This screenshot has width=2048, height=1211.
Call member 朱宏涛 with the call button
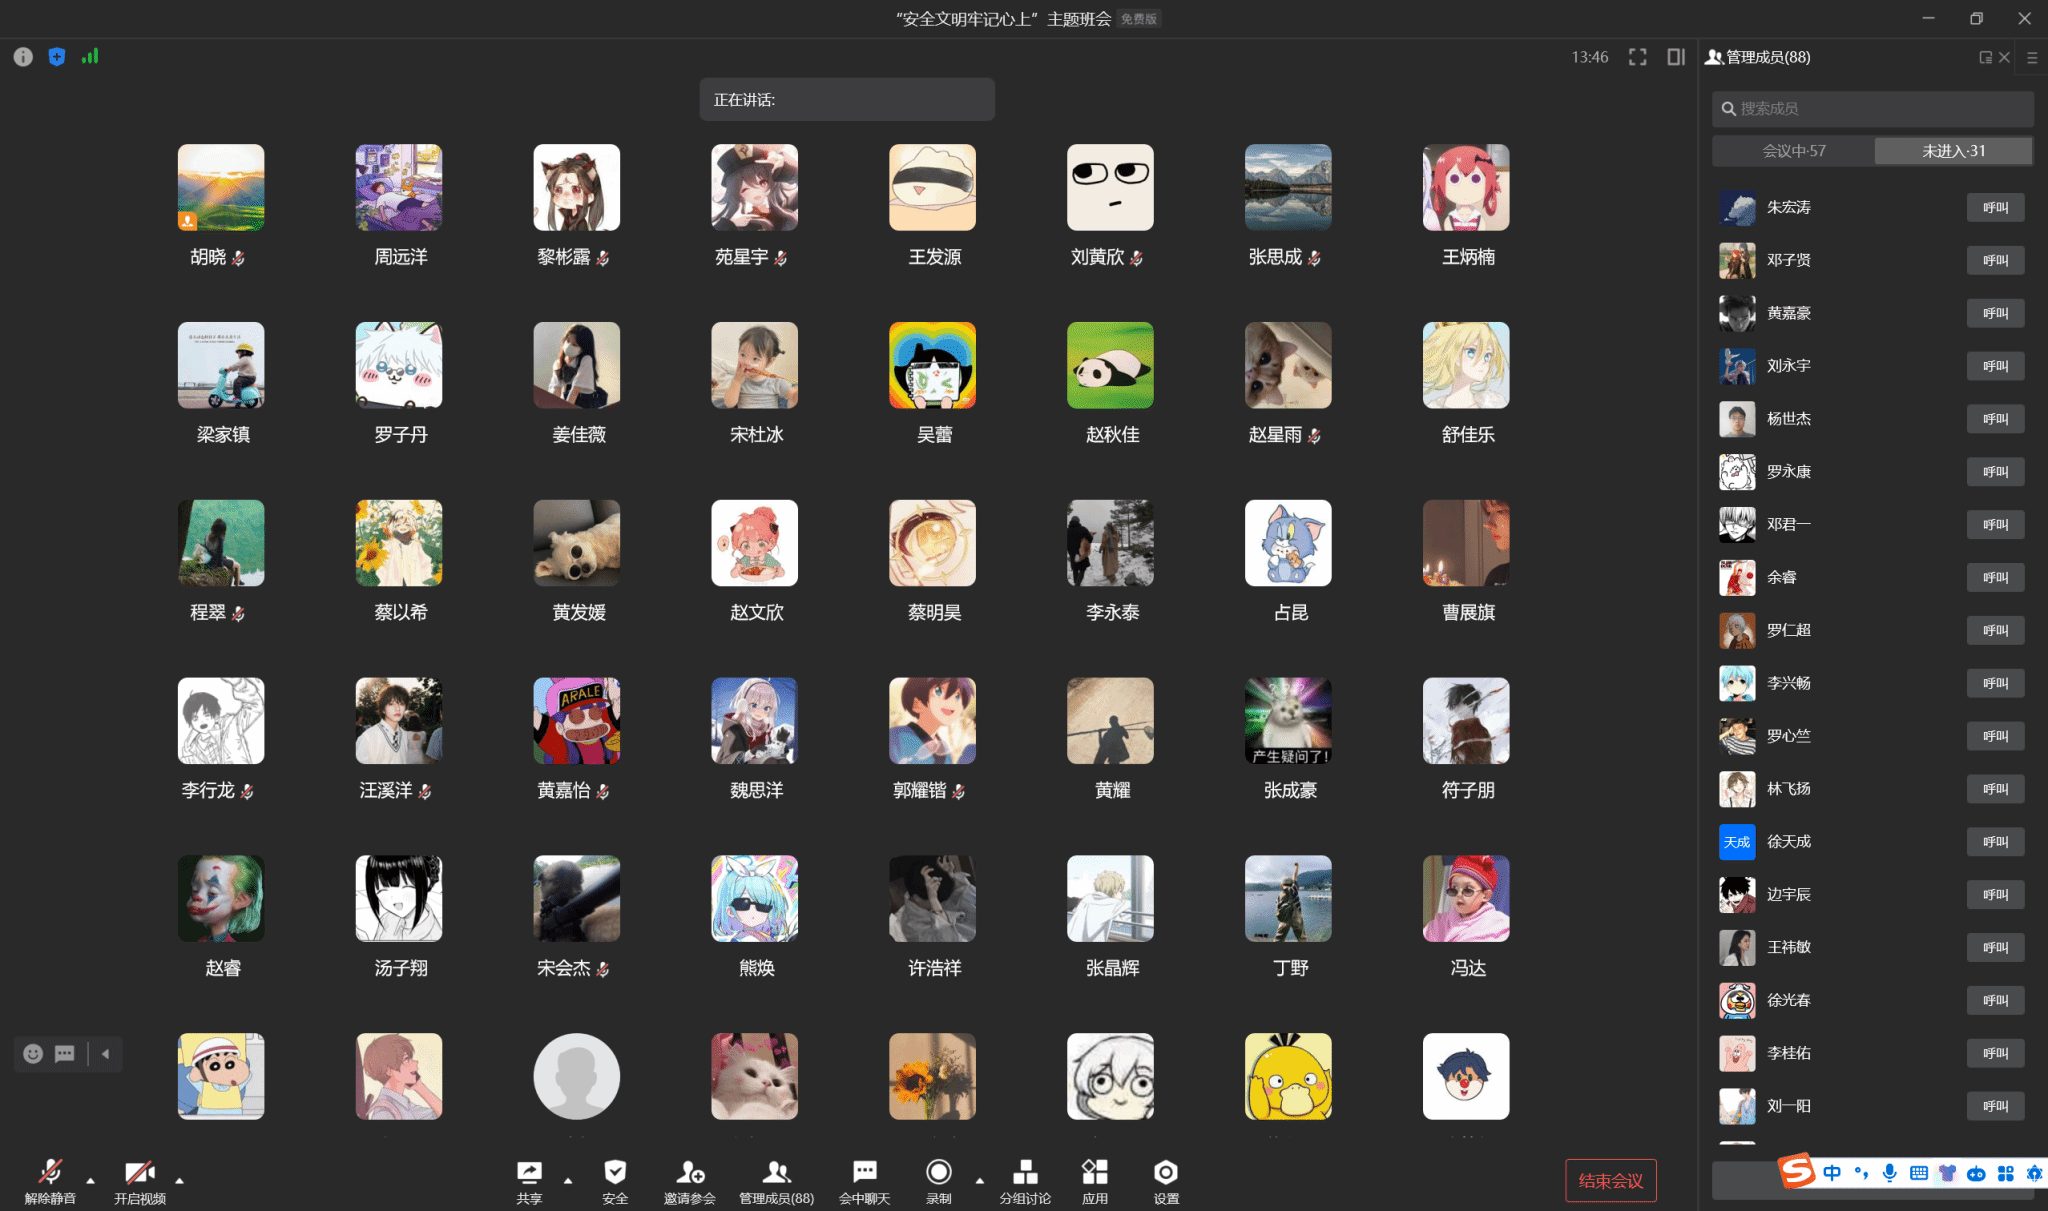click(1995, 207)
